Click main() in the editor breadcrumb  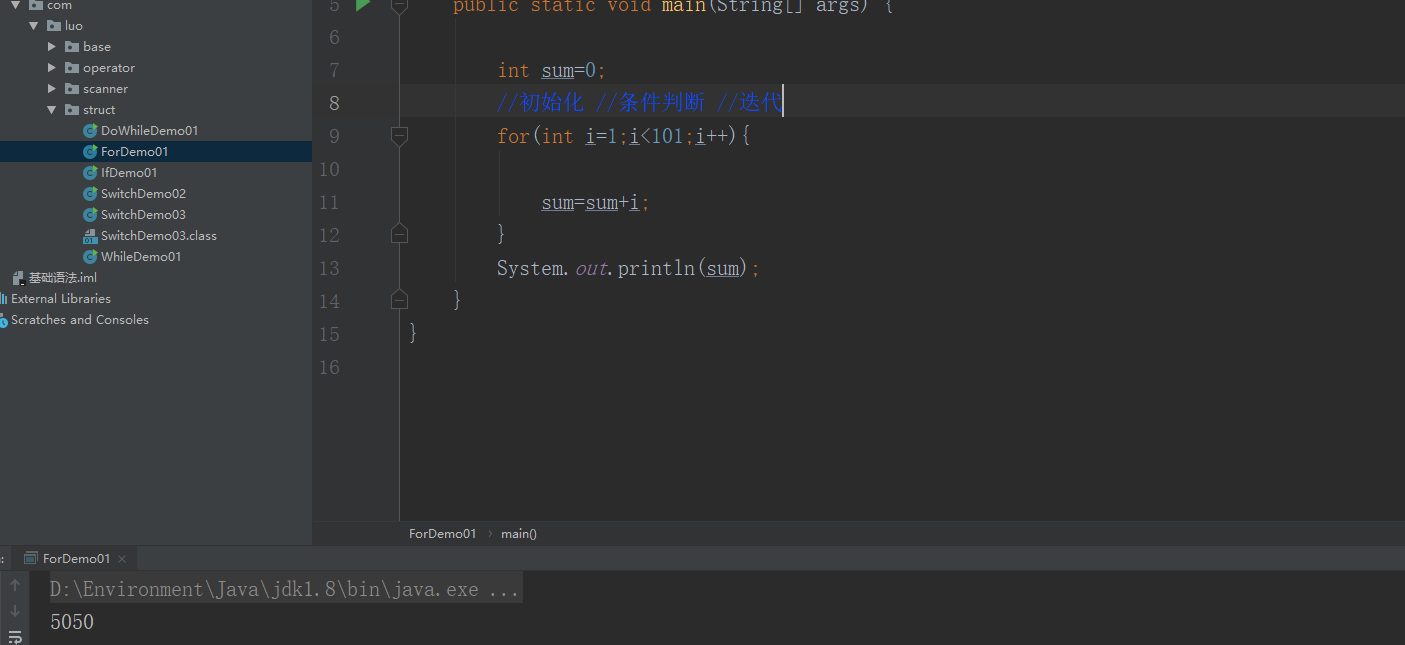point(519,534)
